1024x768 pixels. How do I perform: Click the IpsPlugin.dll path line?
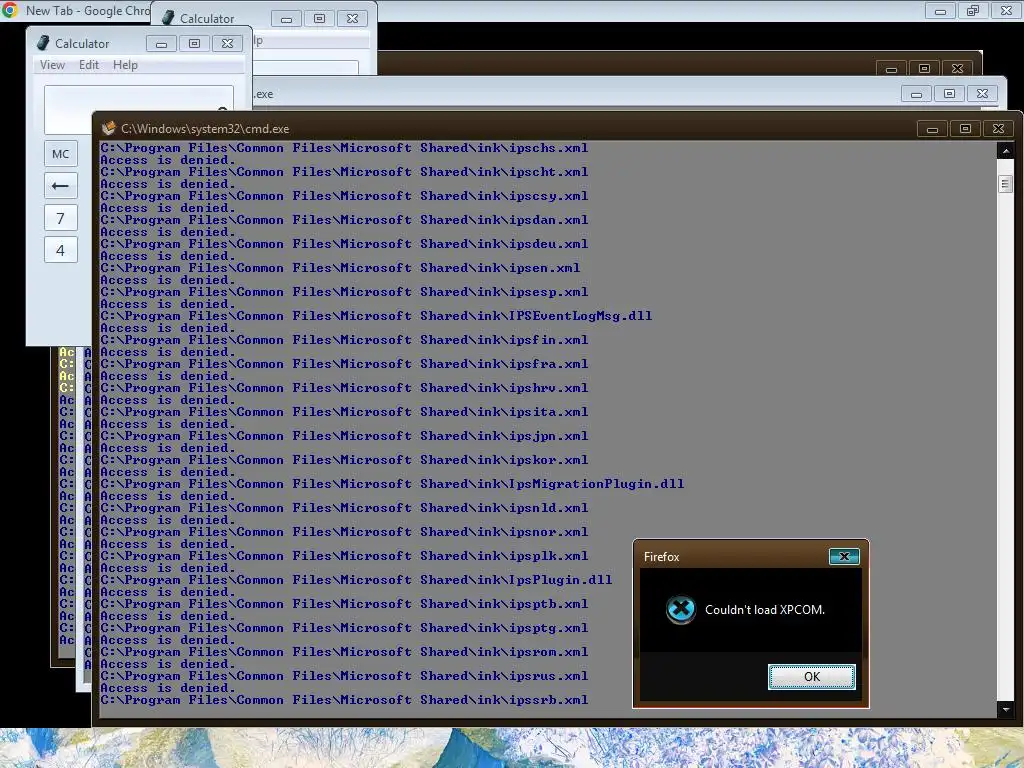click(x=356, y=579)
